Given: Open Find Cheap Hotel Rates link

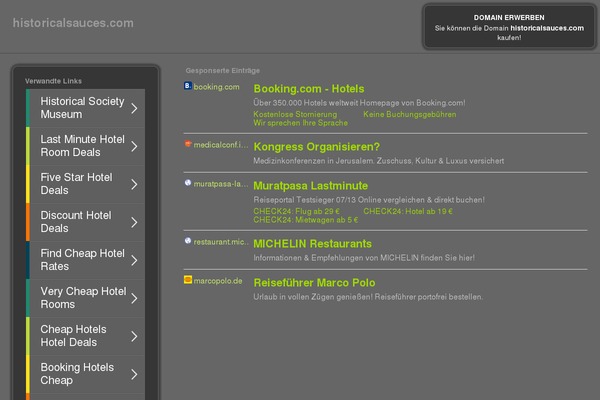Looking at the screenshot, I should (85, 260).
